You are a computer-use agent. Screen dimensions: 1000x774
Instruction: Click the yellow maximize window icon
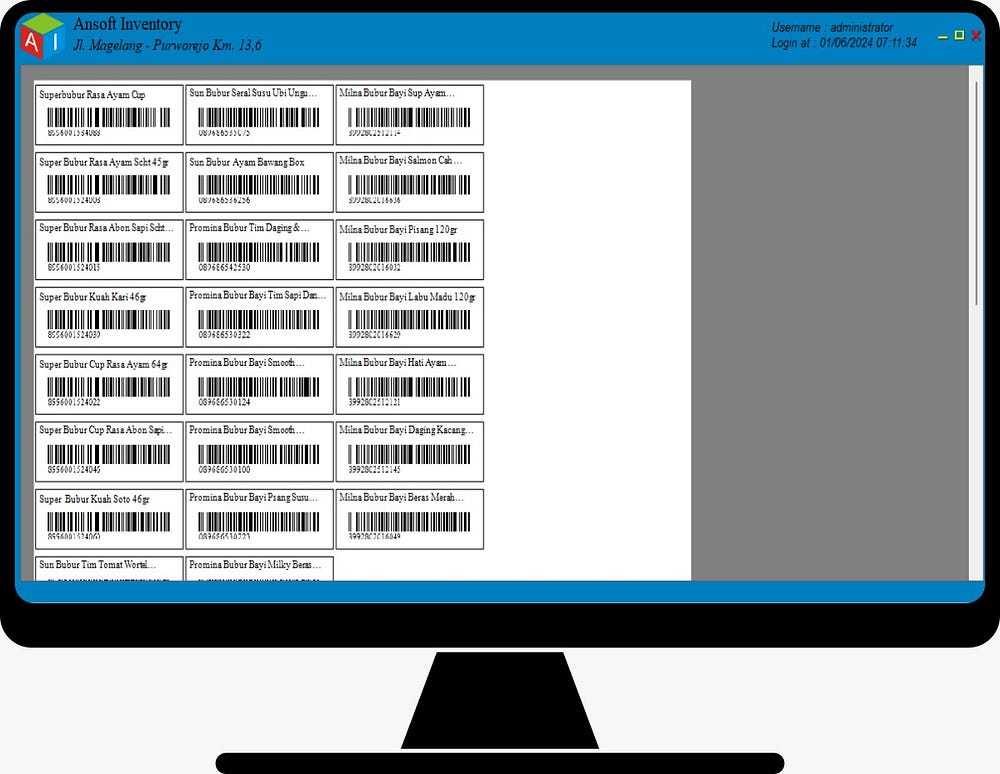click(x=959, y=35)
